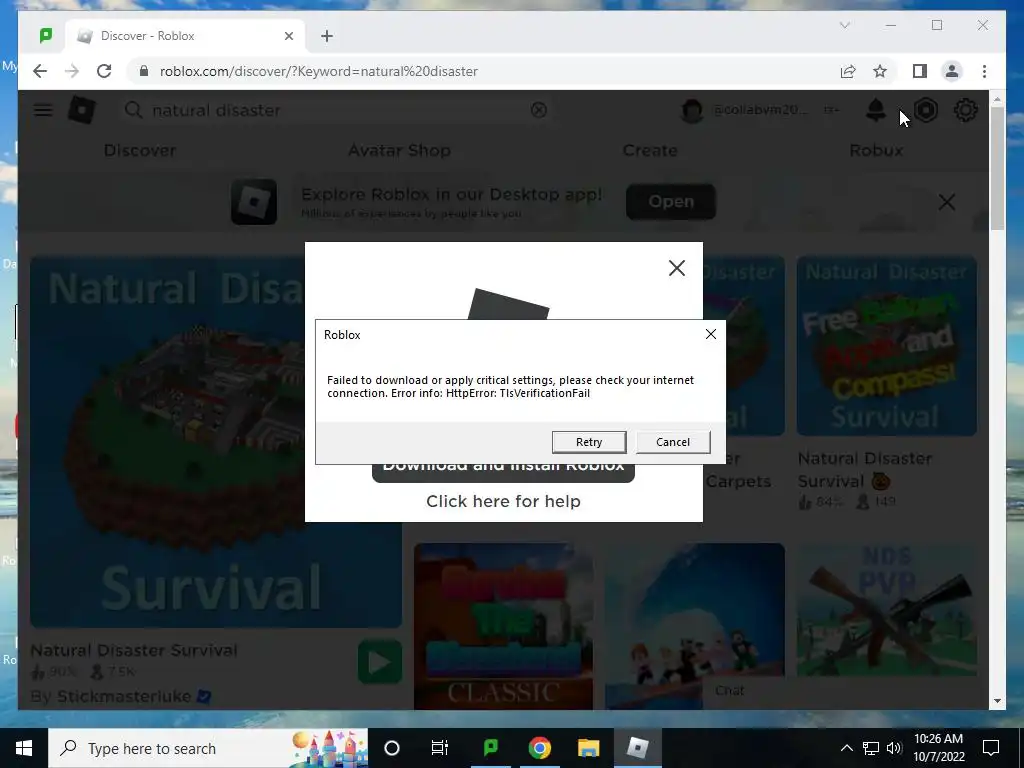Open the Chrome three-dot menu

[x=984, y=71]
